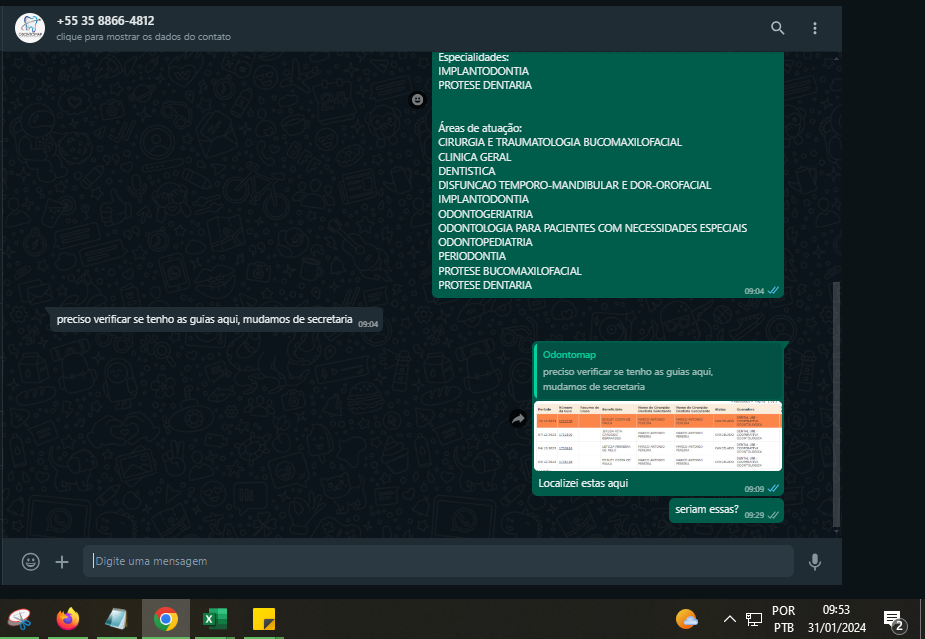Click the record voice message microphone
The width and height of the screenshot is (925, 639).
tap(815, 562)
